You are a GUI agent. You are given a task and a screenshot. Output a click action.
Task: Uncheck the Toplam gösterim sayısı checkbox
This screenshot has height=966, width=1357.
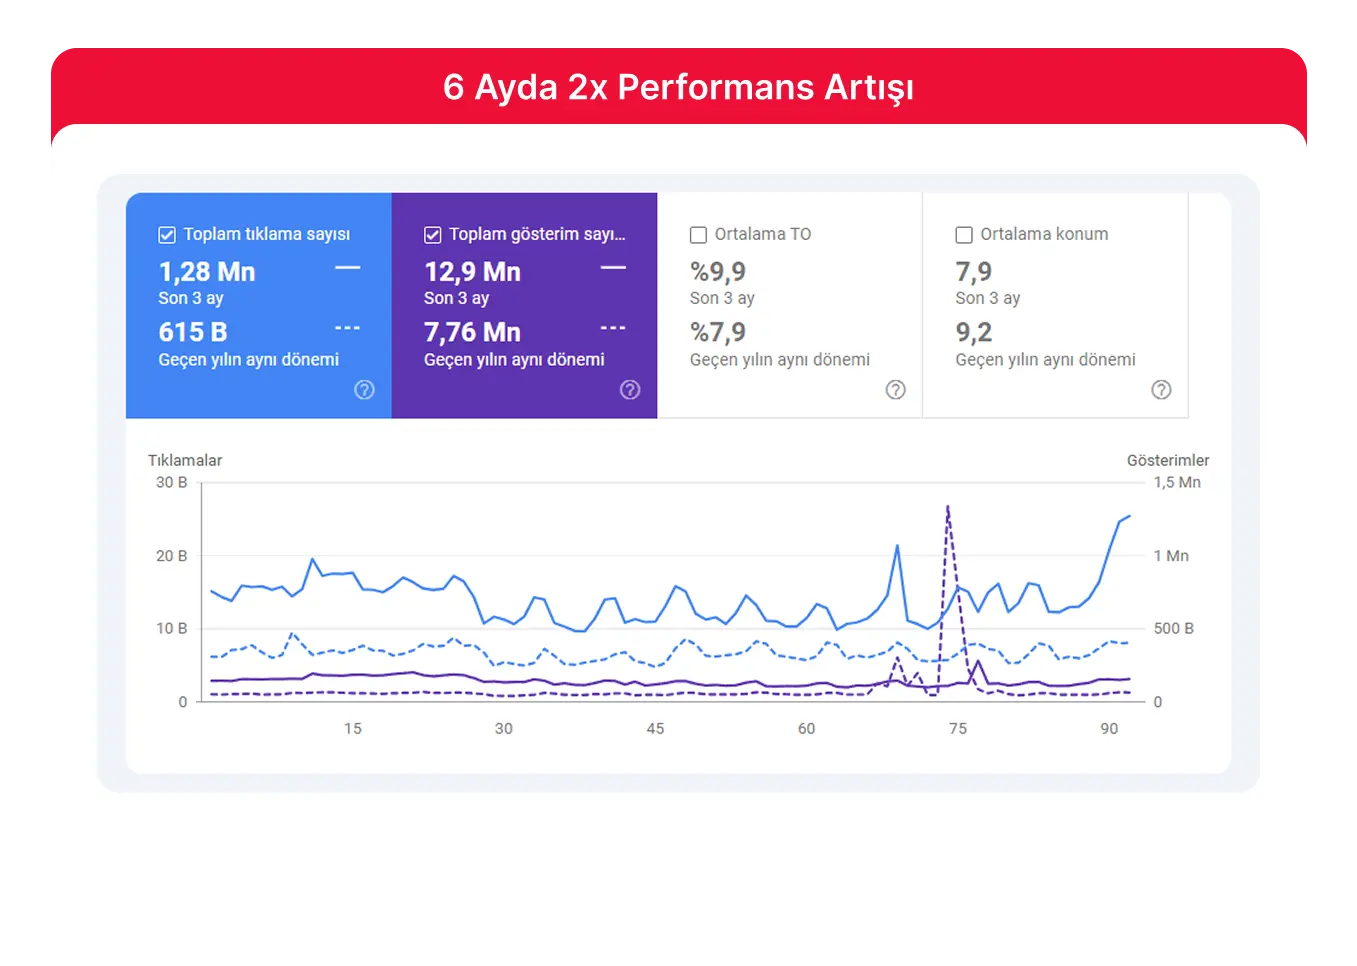click(x=432, y=234)
